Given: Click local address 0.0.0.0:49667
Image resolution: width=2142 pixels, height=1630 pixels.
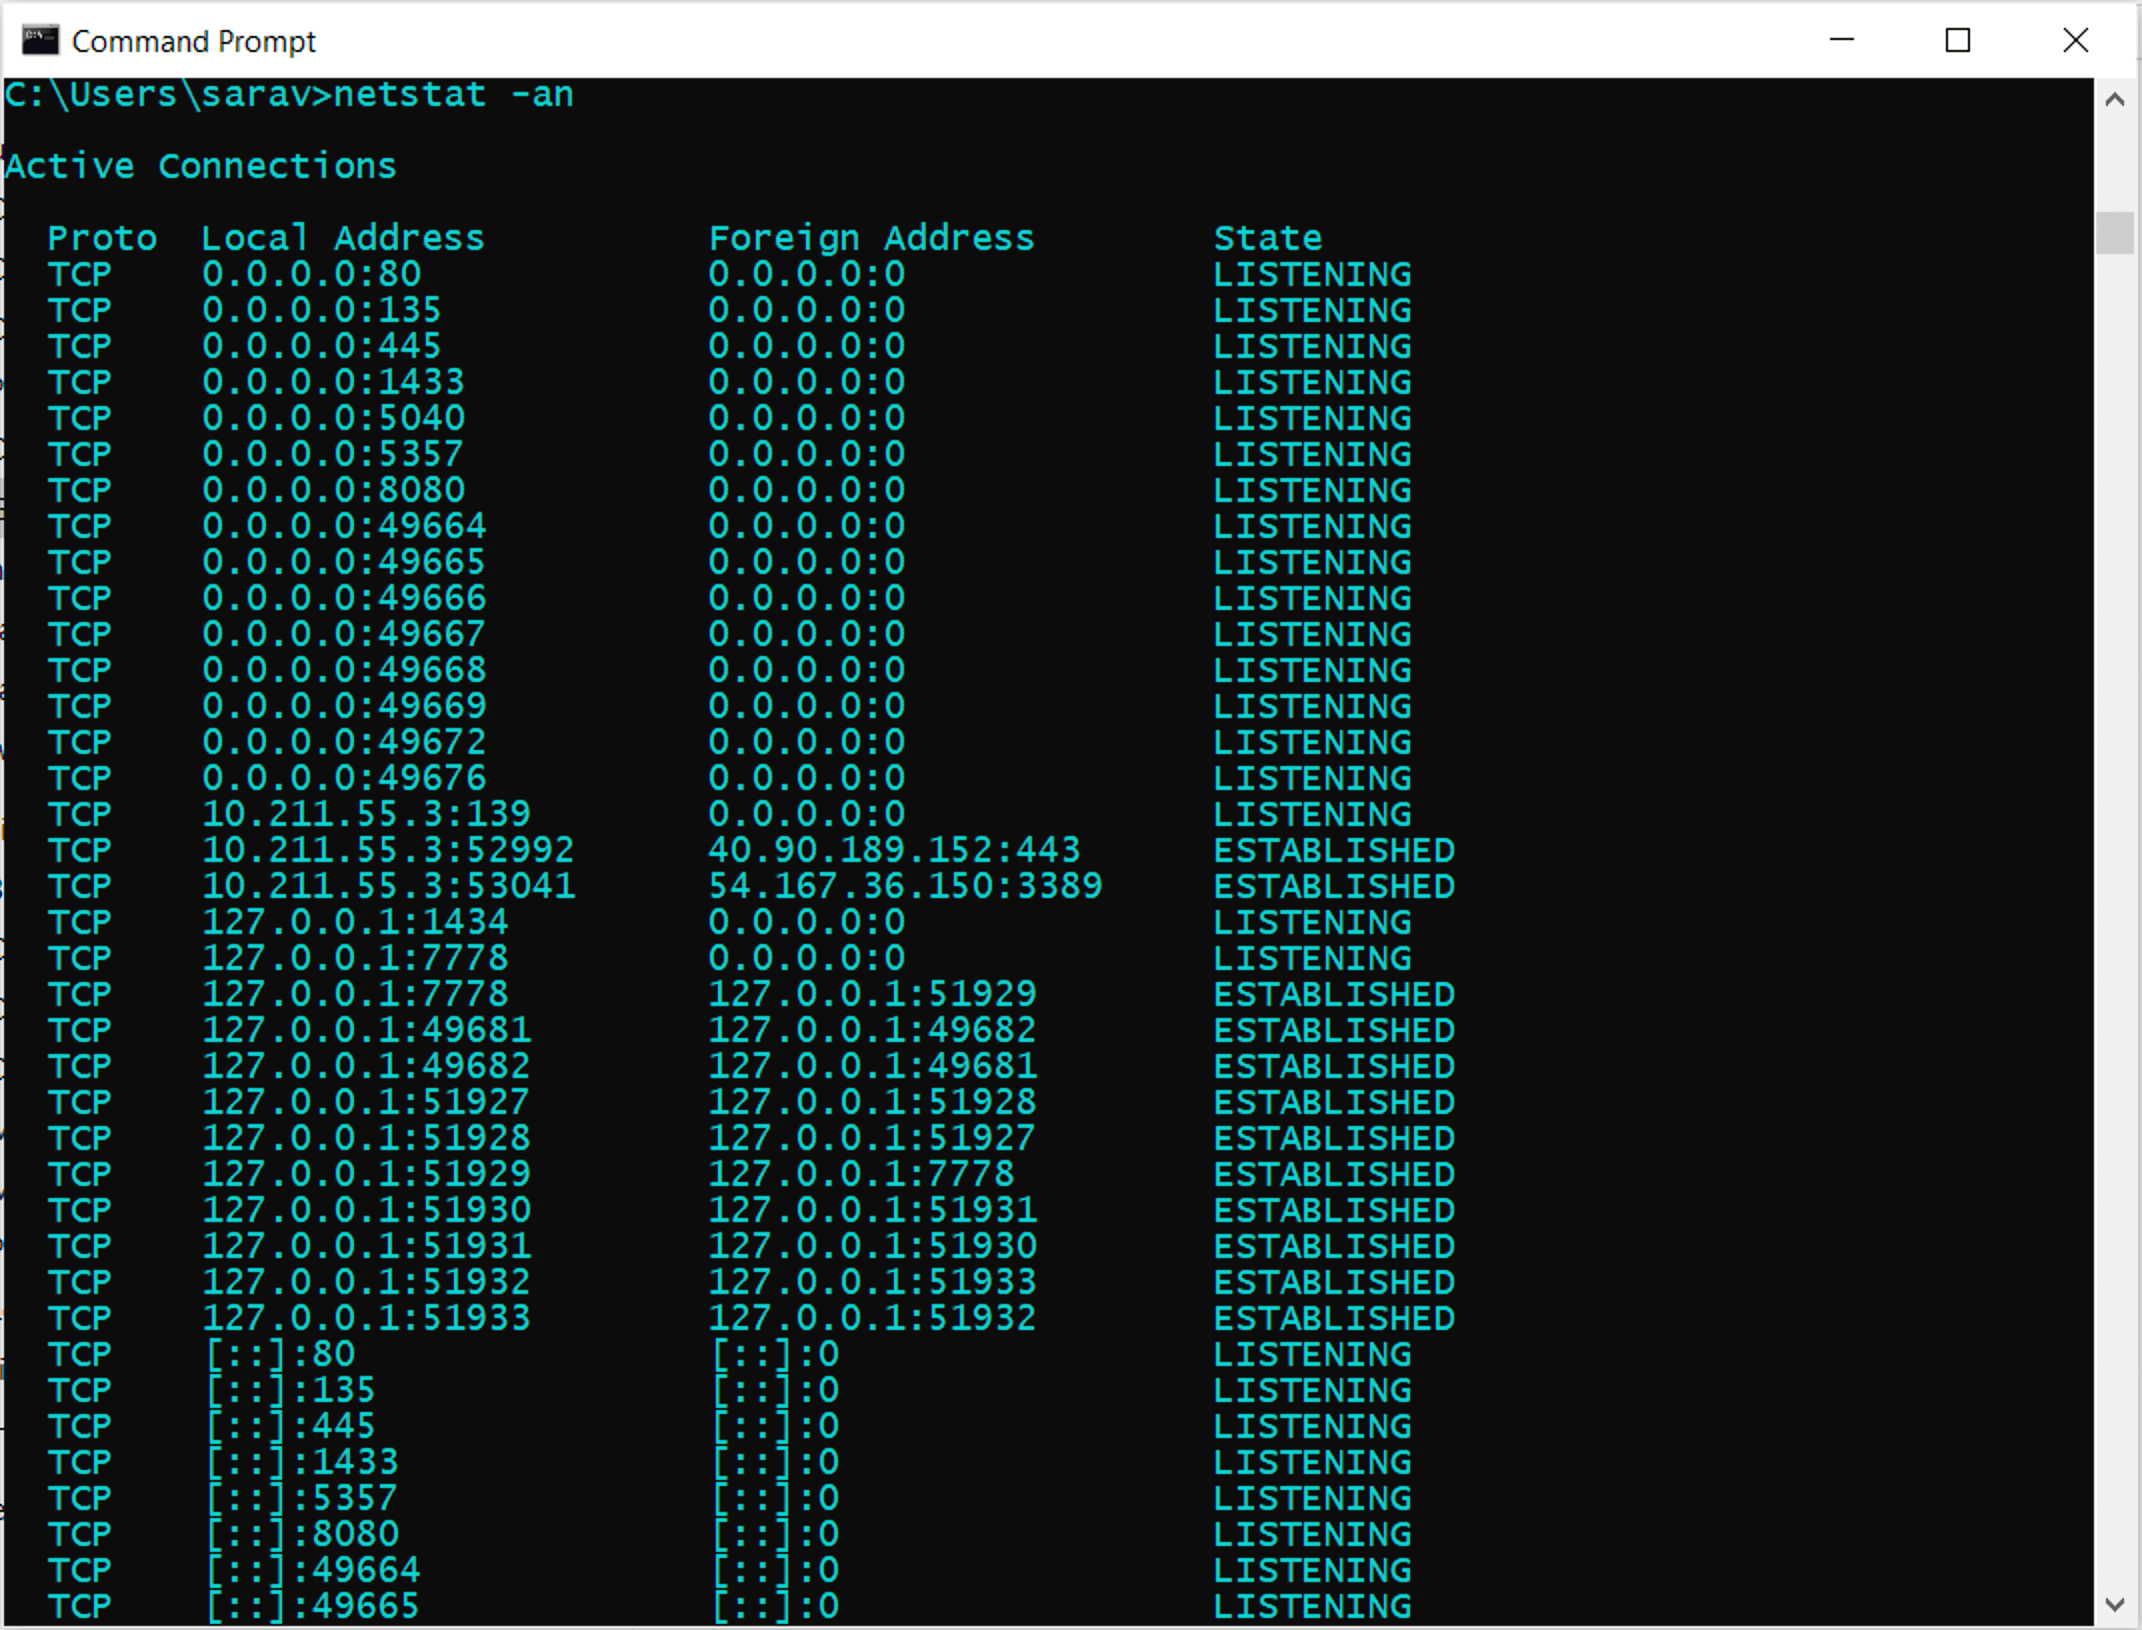Looking at the screenshot, I should pyautogui.click(x=344, y=634).
